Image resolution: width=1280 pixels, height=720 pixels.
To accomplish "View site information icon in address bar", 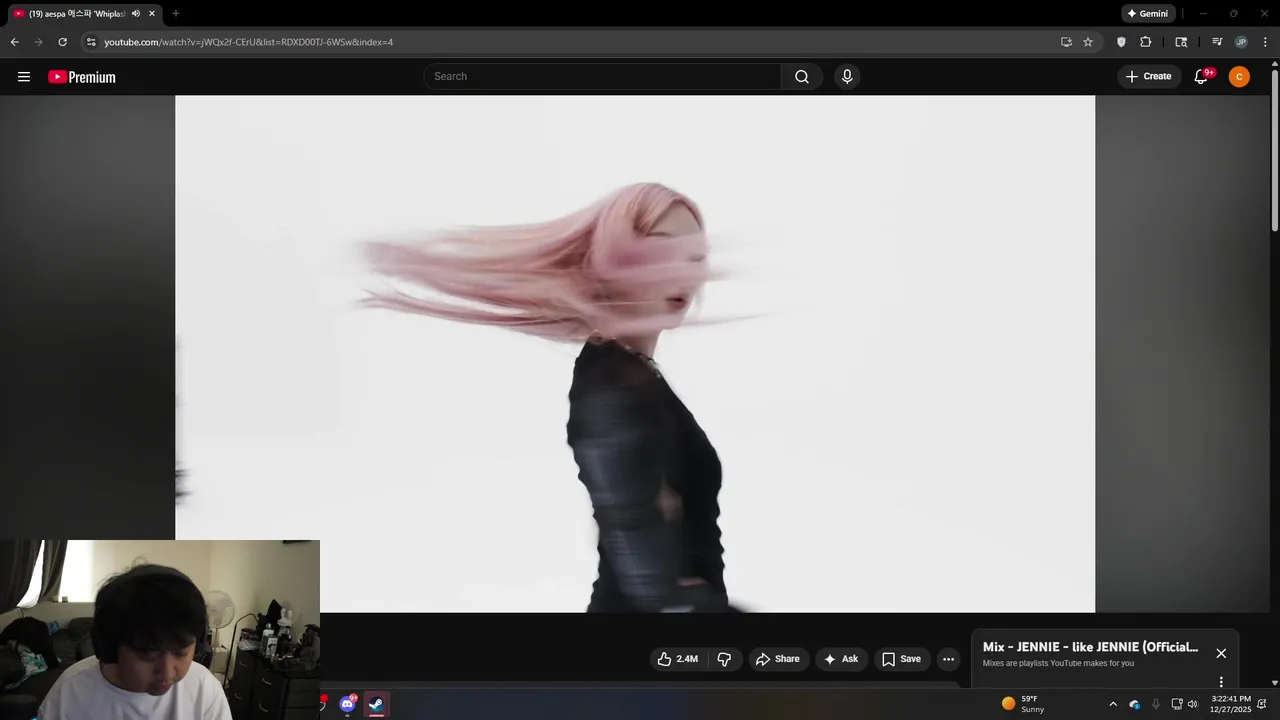I will (91, 42).
